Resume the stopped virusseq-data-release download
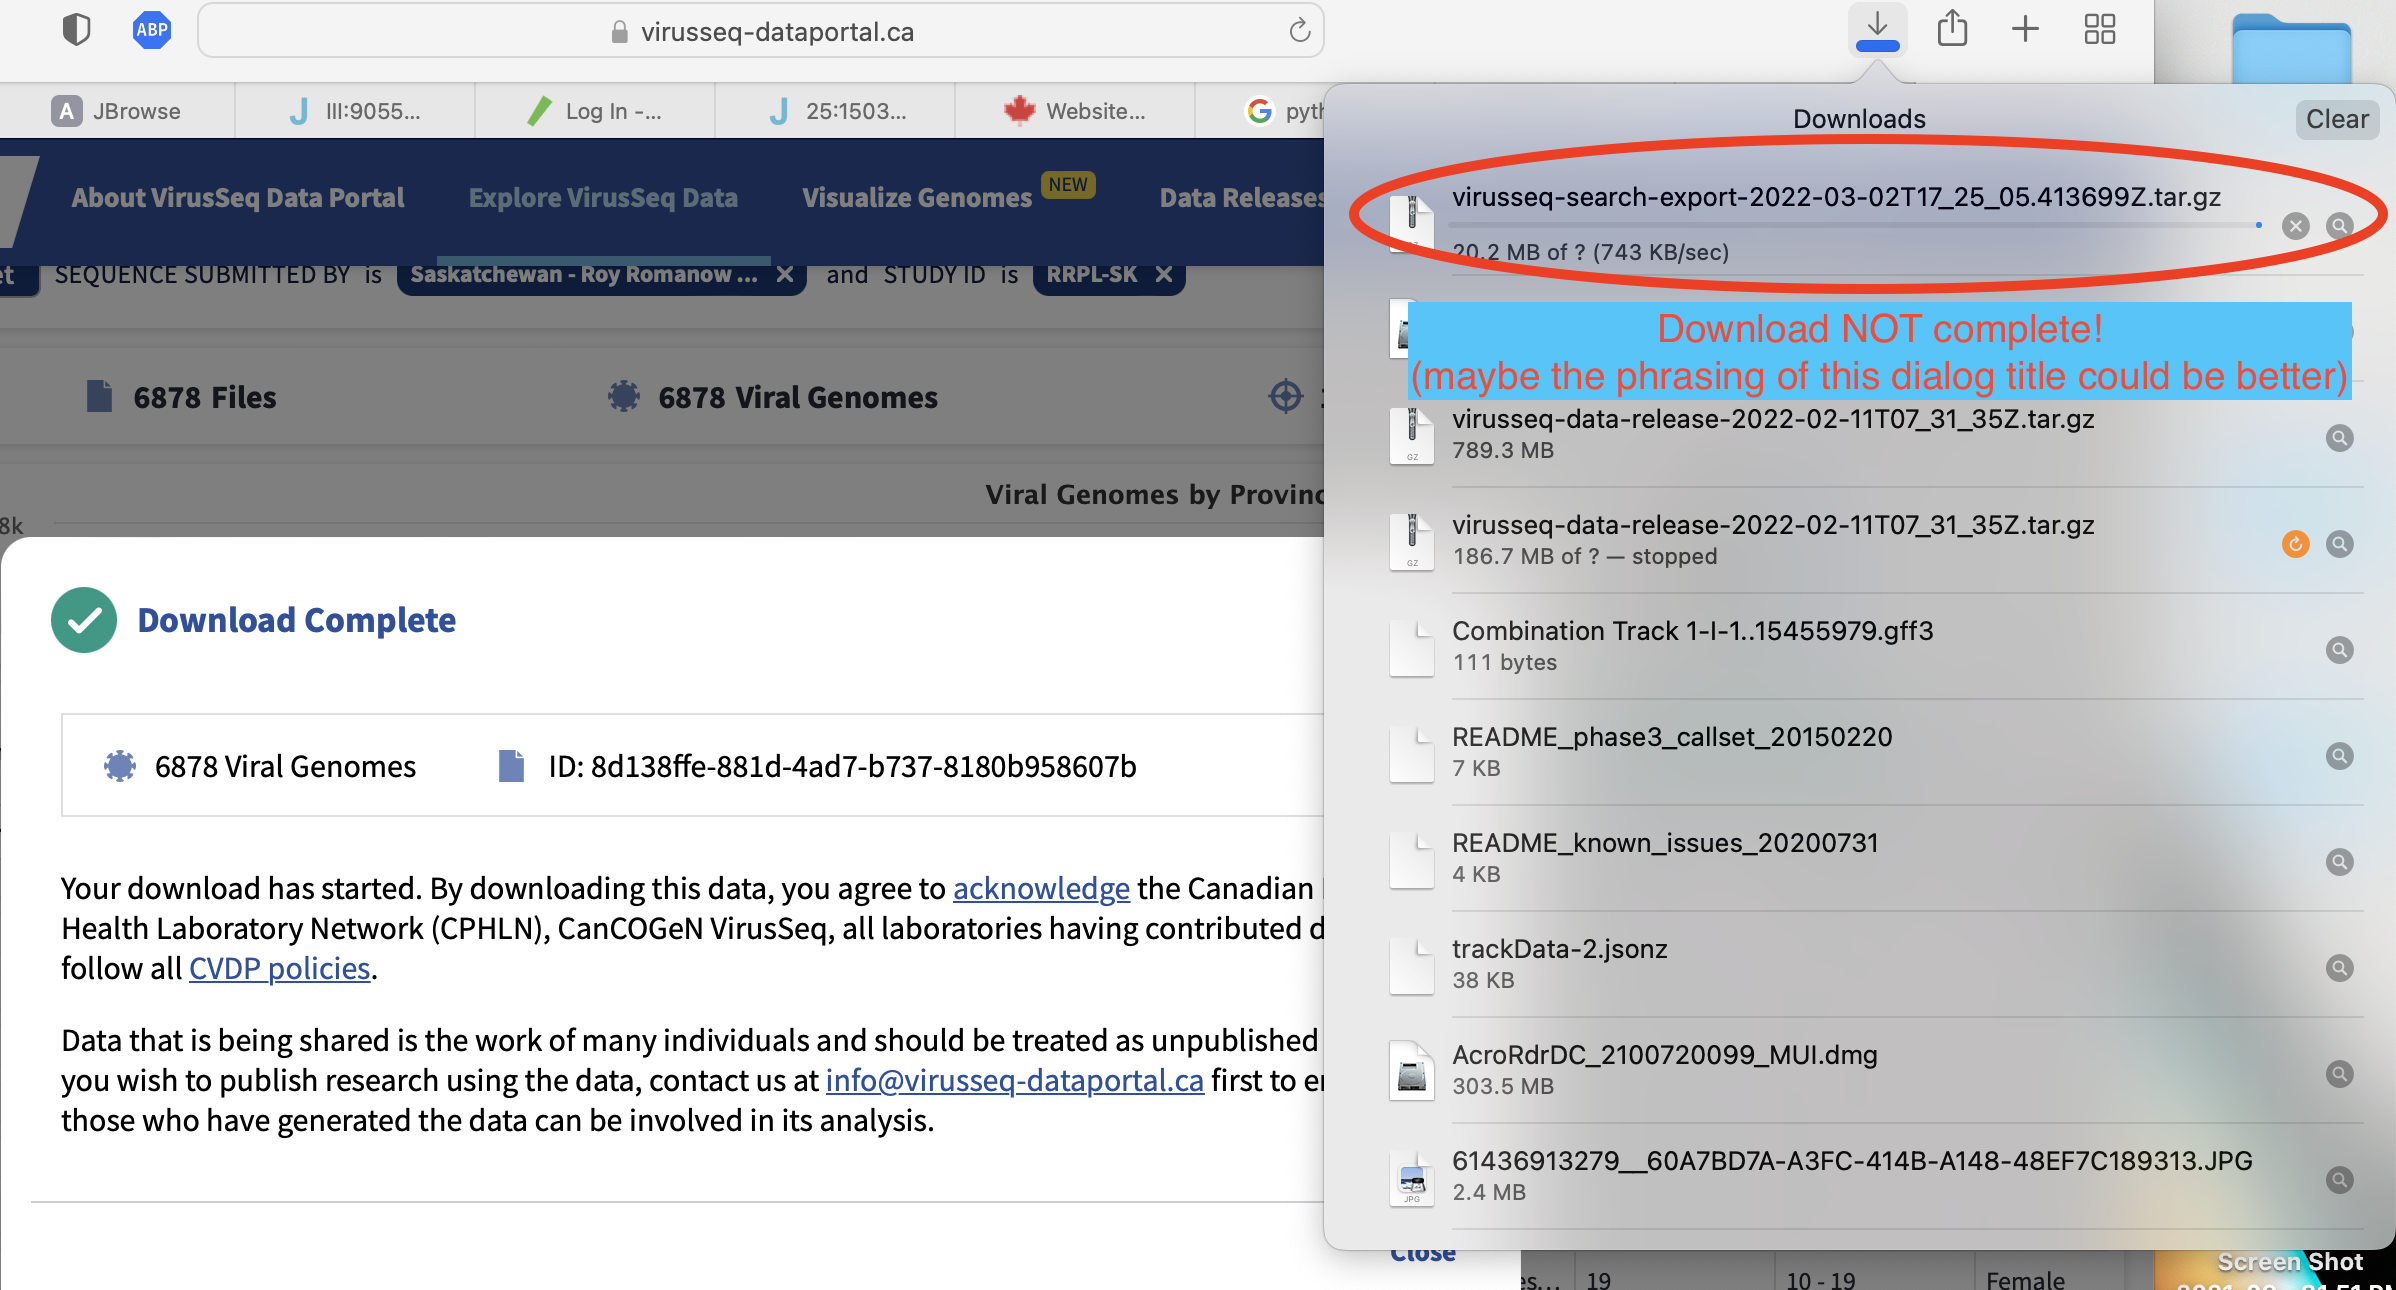The width and height of the screenshot is (2396, 1290). 2294,544
